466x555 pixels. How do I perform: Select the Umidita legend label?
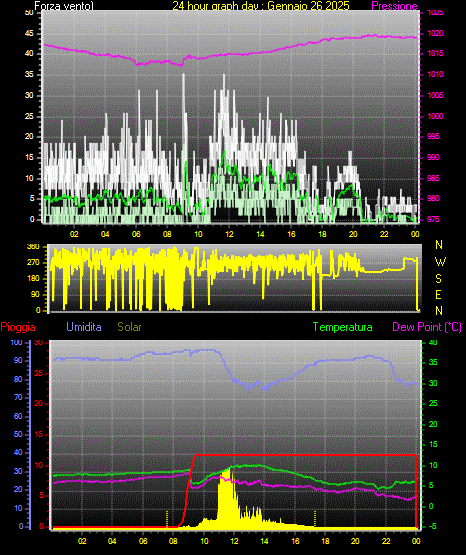(84, 327)
